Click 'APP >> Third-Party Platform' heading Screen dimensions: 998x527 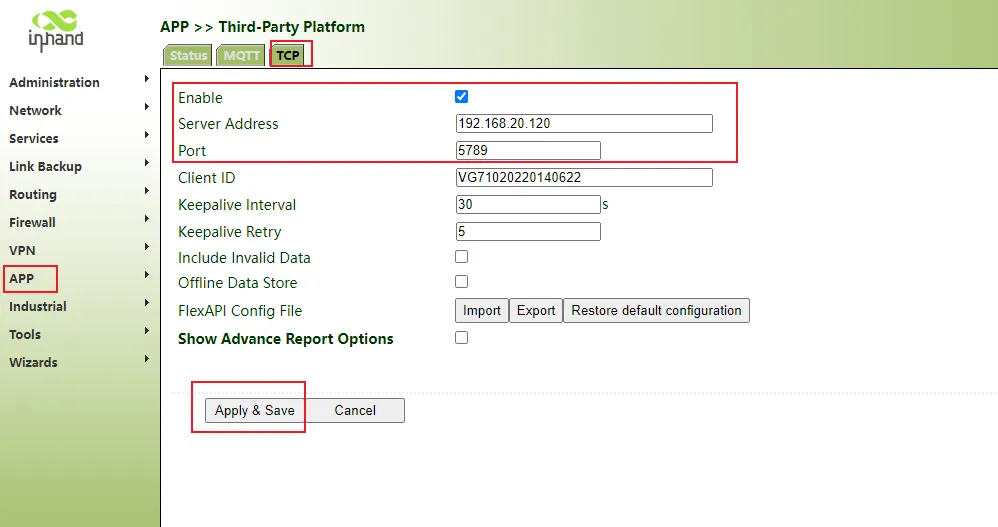point(262,27)
